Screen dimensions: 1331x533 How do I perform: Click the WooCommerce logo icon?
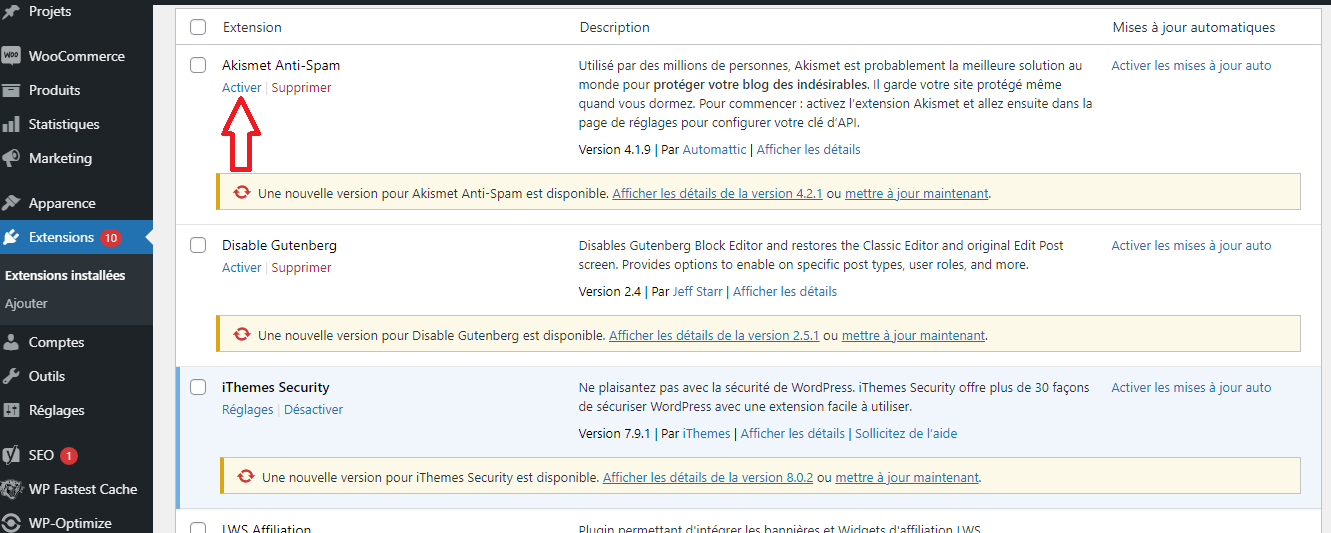pyautogui.click(x=12, y=56)
